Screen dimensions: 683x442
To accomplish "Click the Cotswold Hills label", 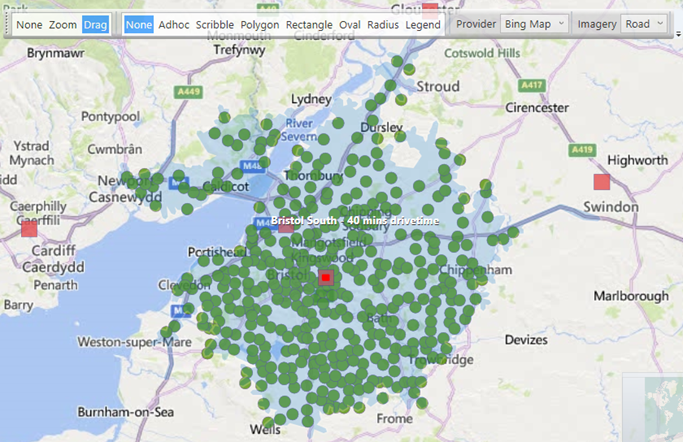I will 482,53.
